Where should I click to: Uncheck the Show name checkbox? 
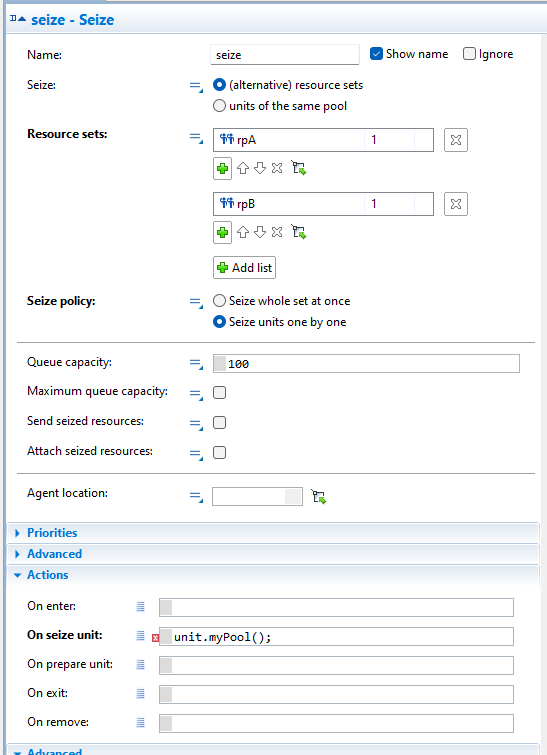tap(376, 54)
